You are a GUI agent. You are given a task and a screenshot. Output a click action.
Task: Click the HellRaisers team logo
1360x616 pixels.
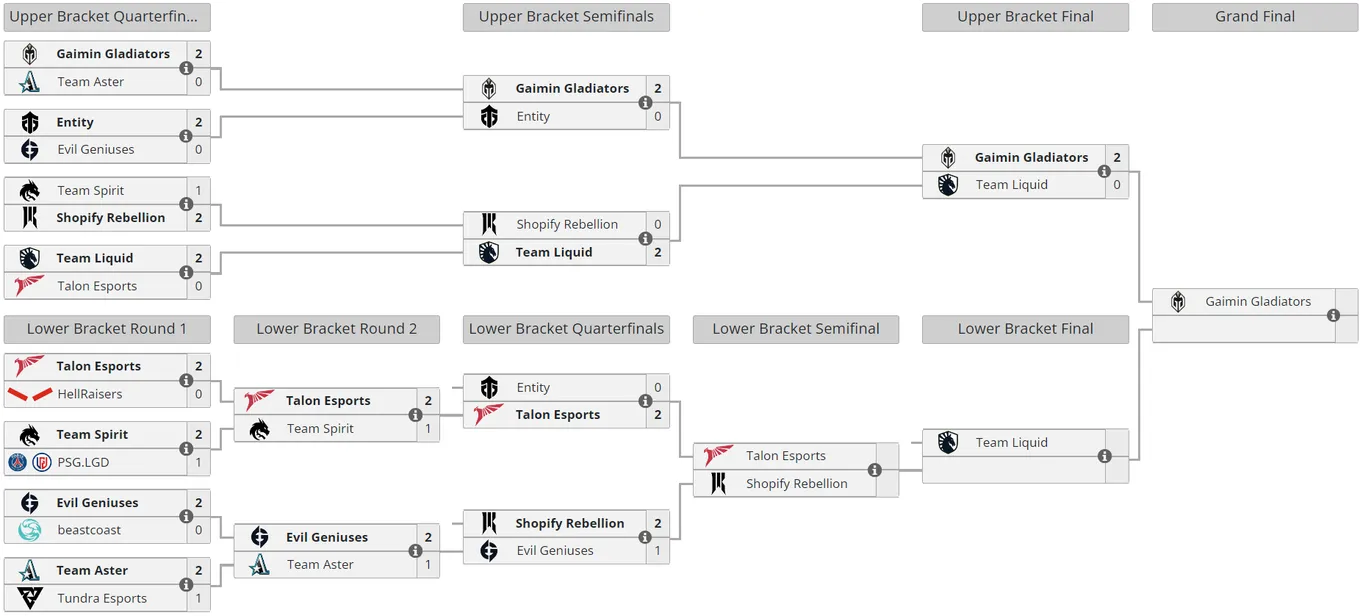(30, 394)
